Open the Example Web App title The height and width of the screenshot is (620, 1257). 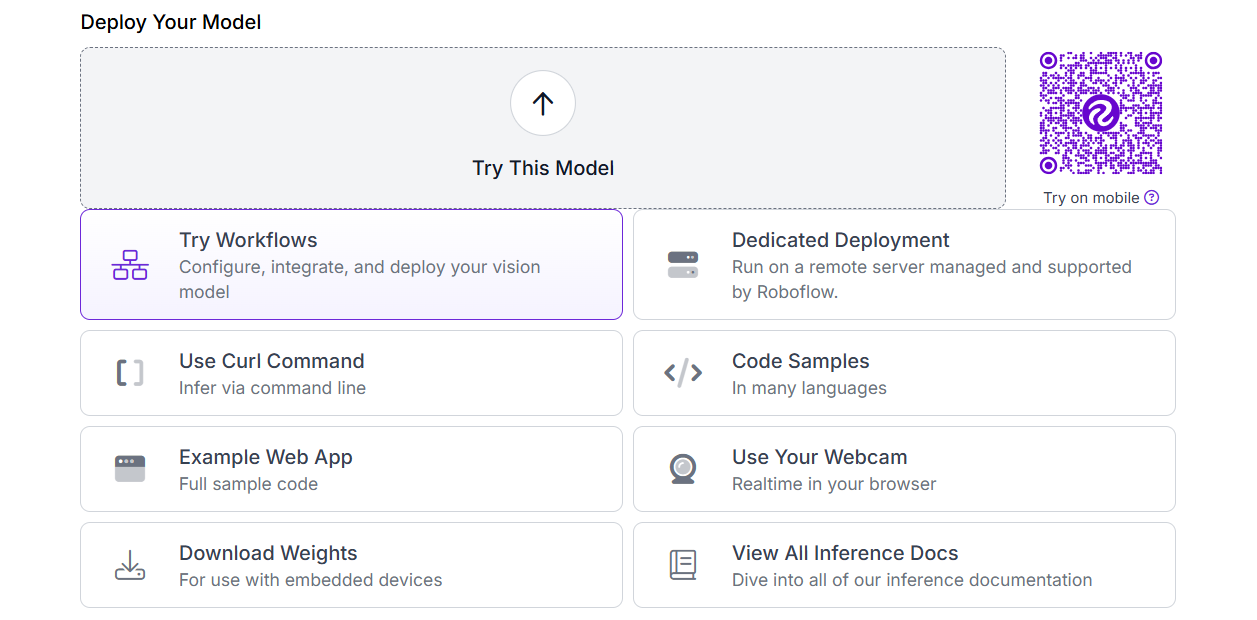(265, 457)
